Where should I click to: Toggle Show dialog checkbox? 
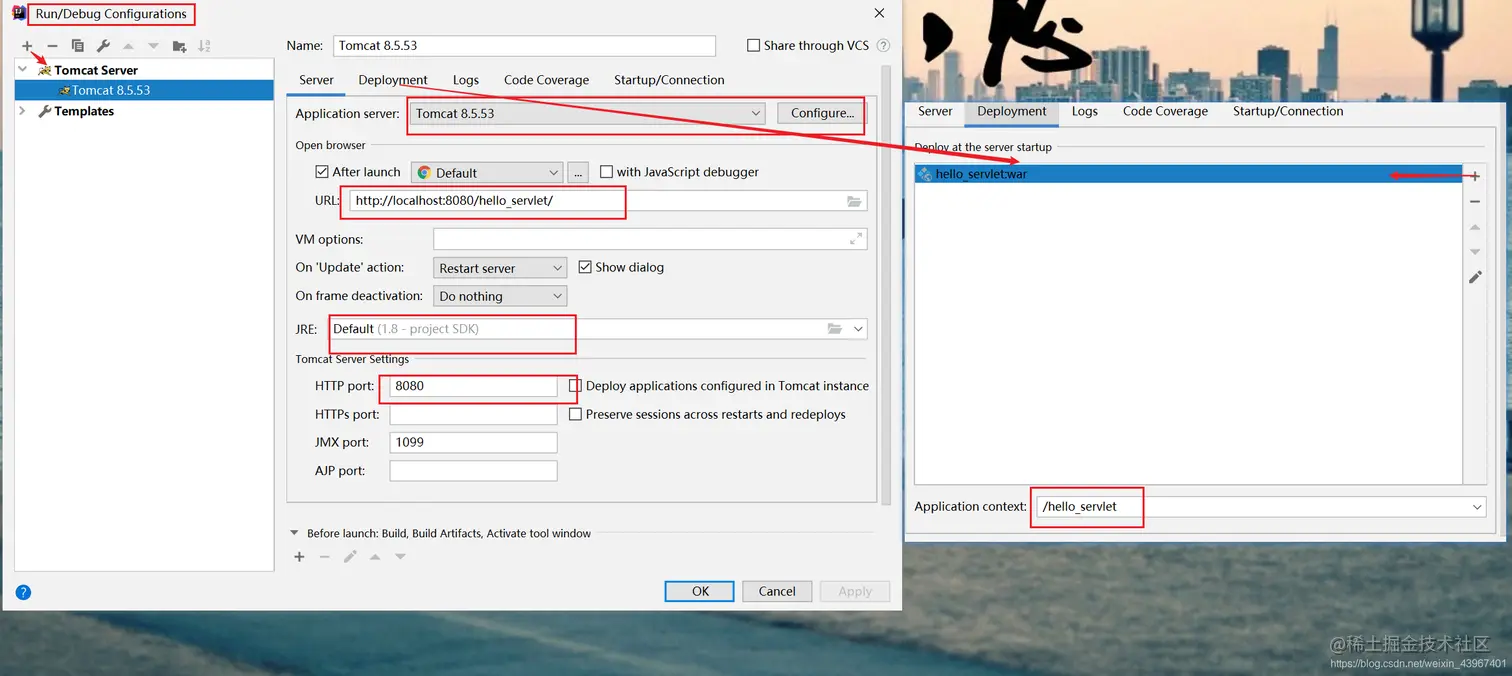pos(585,267)
